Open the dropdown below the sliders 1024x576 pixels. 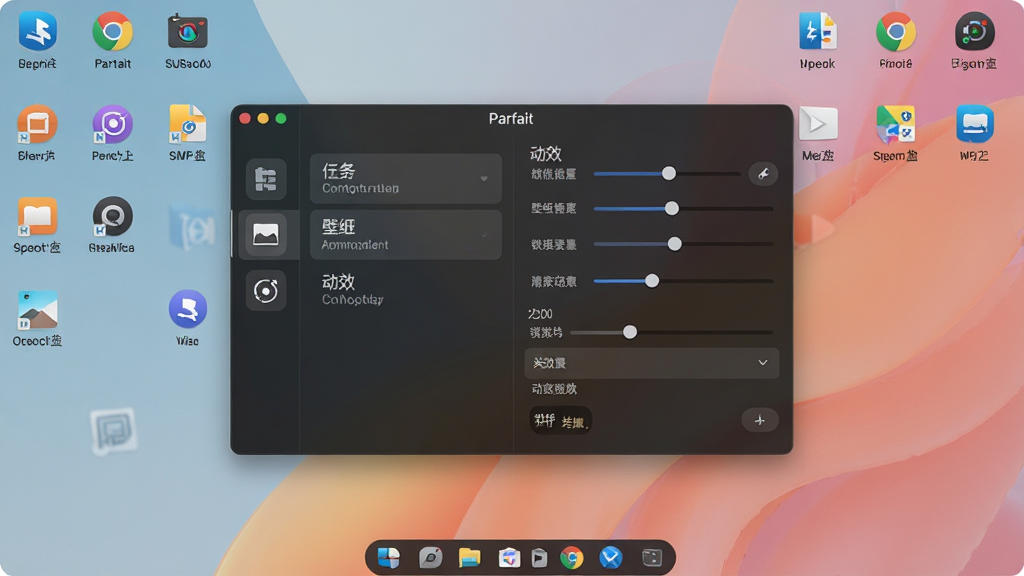tap(652, 362)
